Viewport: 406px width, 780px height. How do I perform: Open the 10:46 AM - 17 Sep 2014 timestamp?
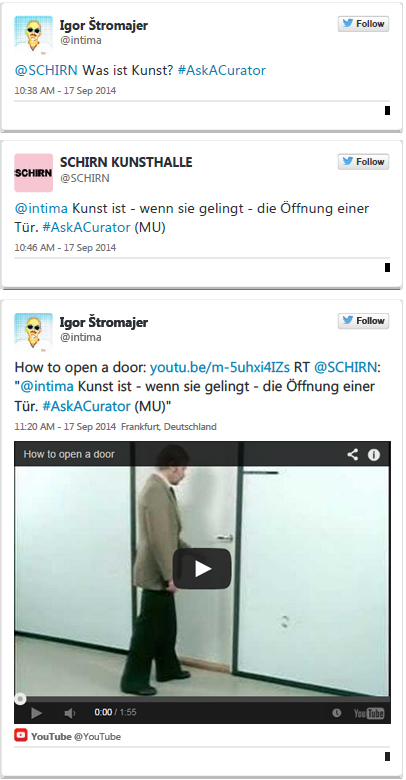pos(65,248)
